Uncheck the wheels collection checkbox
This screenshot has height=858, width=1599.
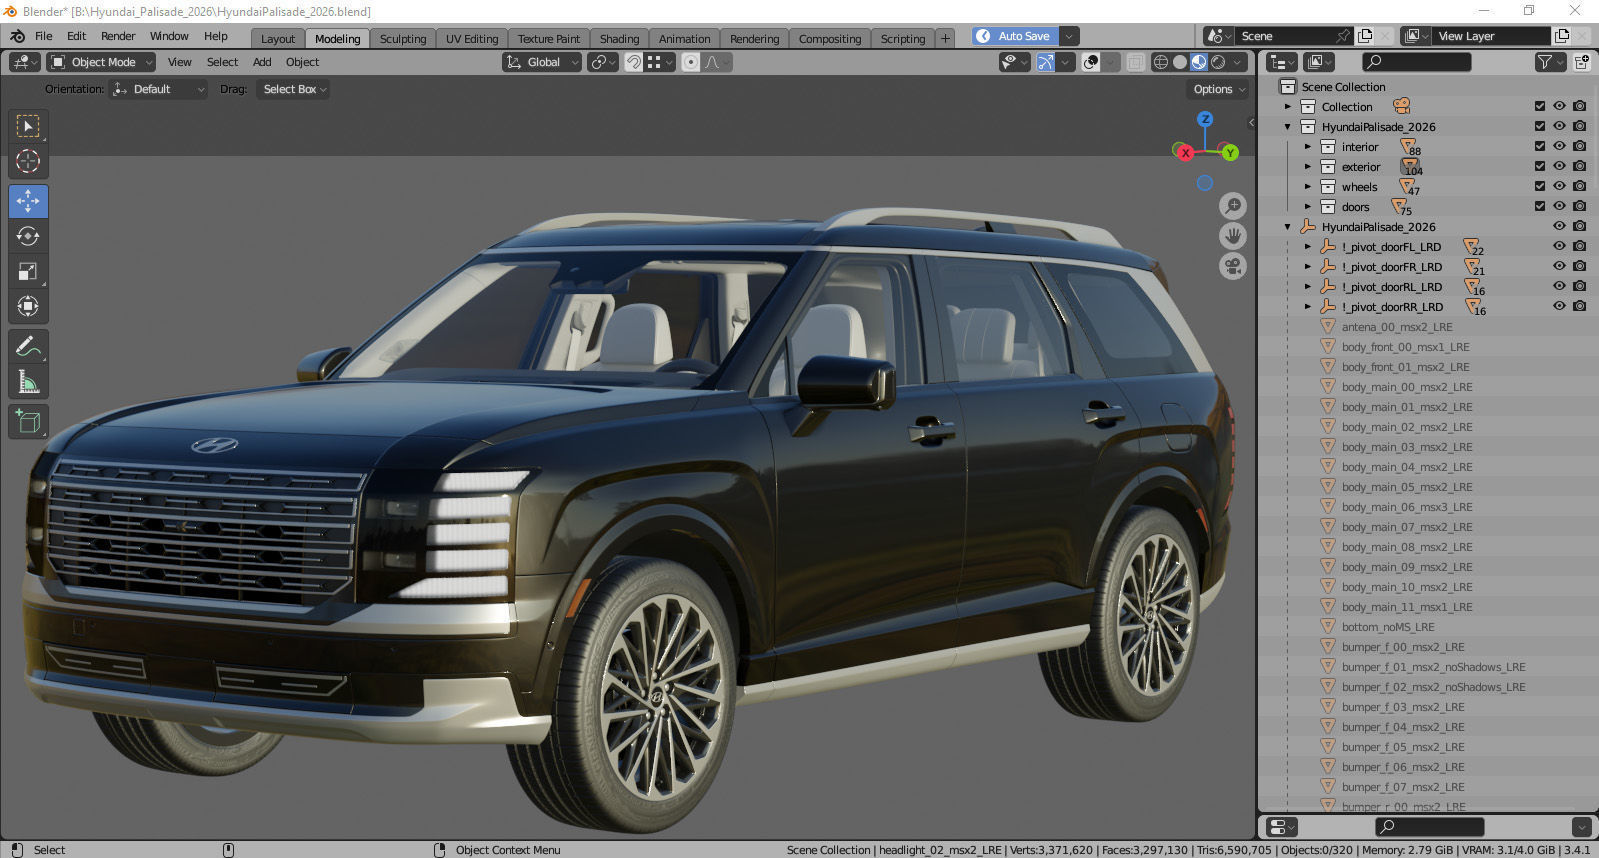pos(1540,187)
